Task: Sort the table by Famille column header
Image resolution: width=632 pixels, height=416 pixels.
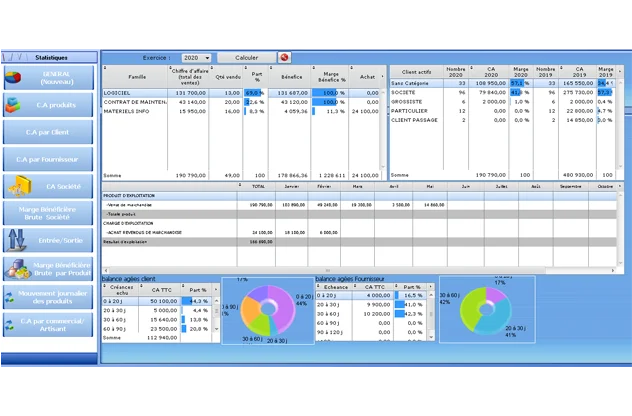Action: 137,76
